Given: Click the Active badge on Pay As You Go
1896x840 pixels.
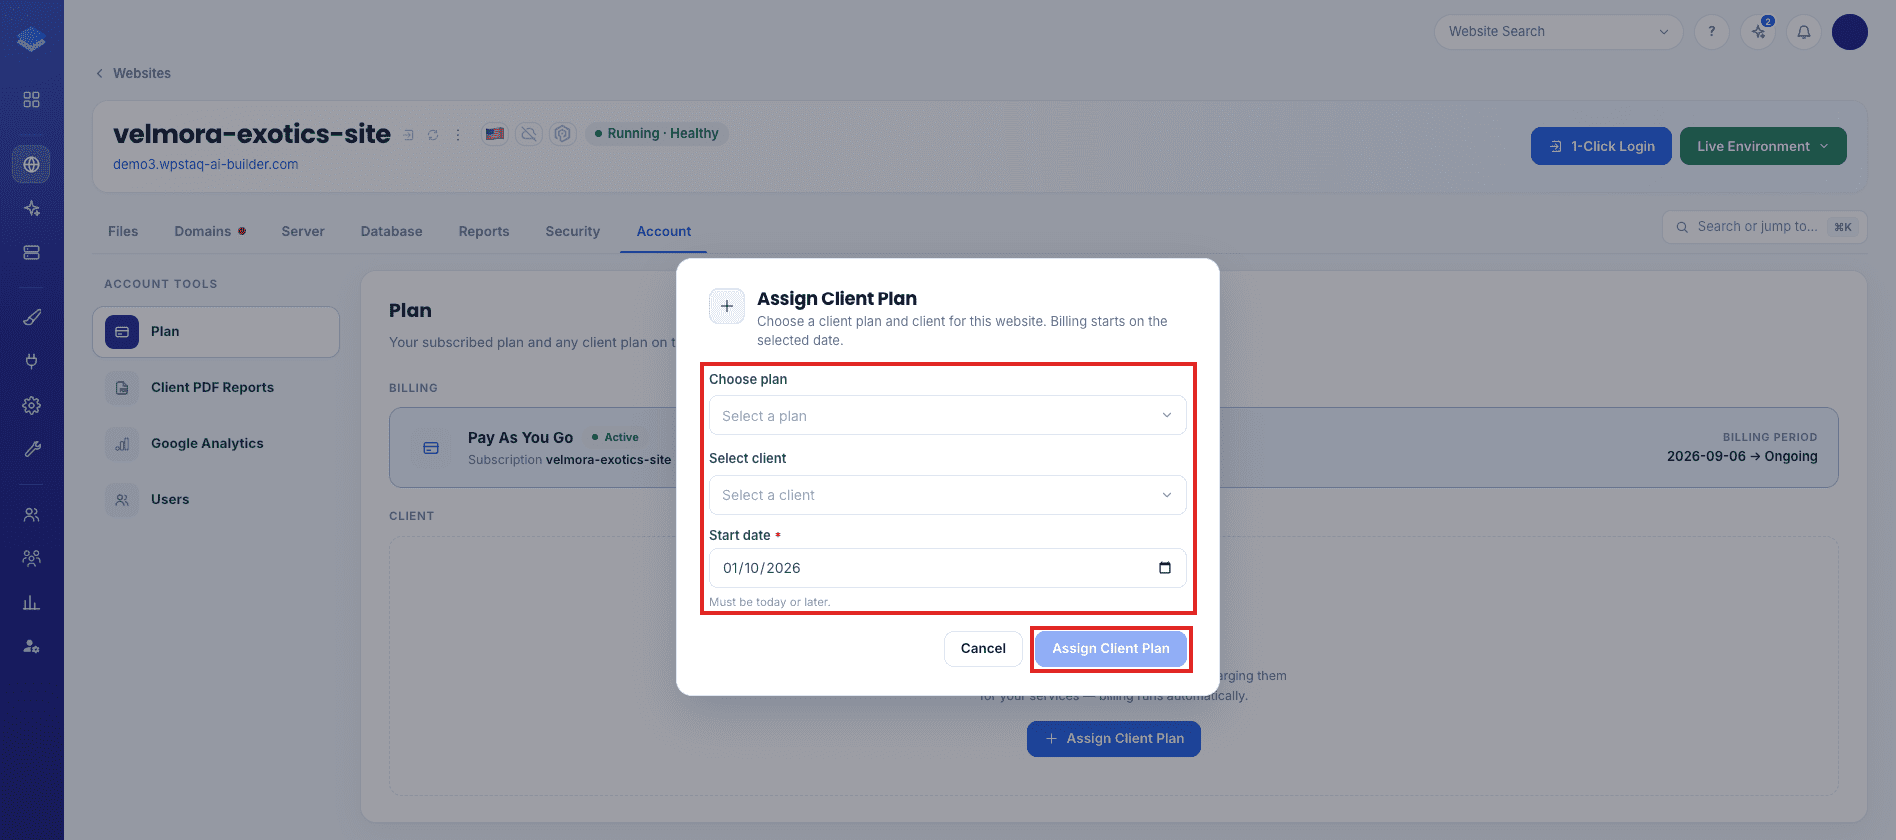Looking at the screenshot, I should point(615,437).
